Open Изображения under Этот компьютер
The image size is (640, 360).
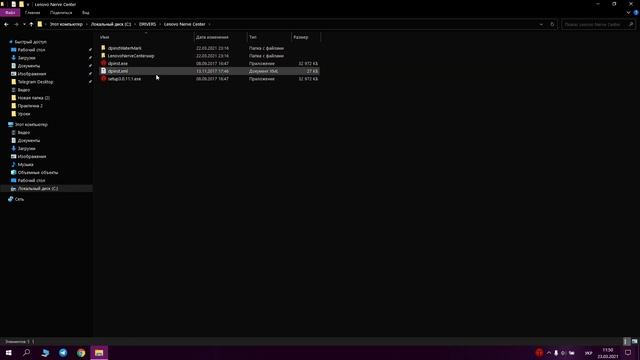[32, 157]
